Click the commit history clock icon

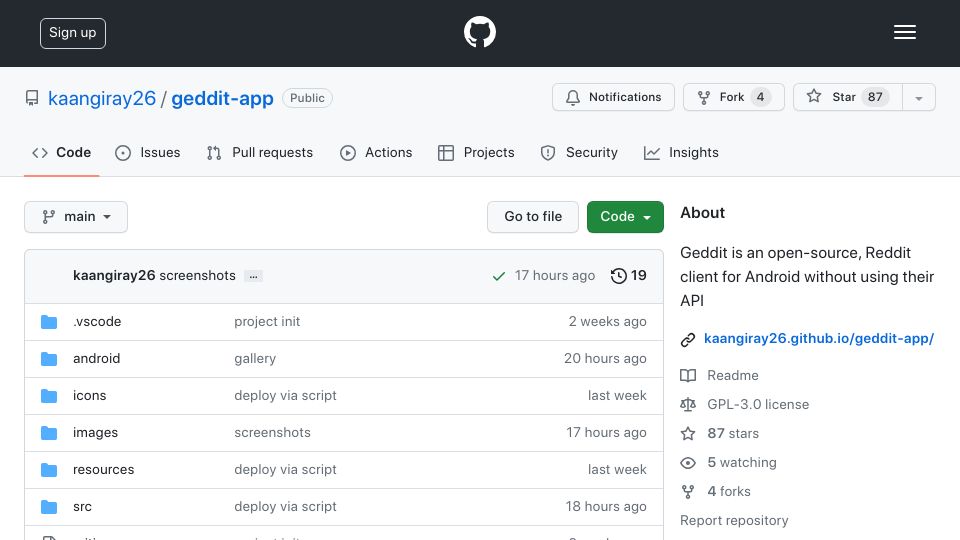(x=618, y=276)
